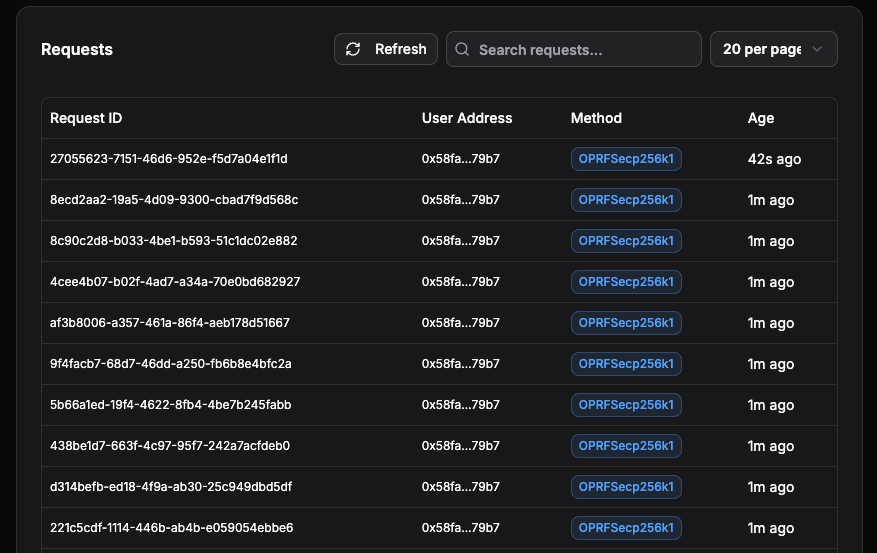
Task: Select request ID 438be1d7-663f-4c97-95f7-242a7acfdeb0
Action: [x=170, y=446]
